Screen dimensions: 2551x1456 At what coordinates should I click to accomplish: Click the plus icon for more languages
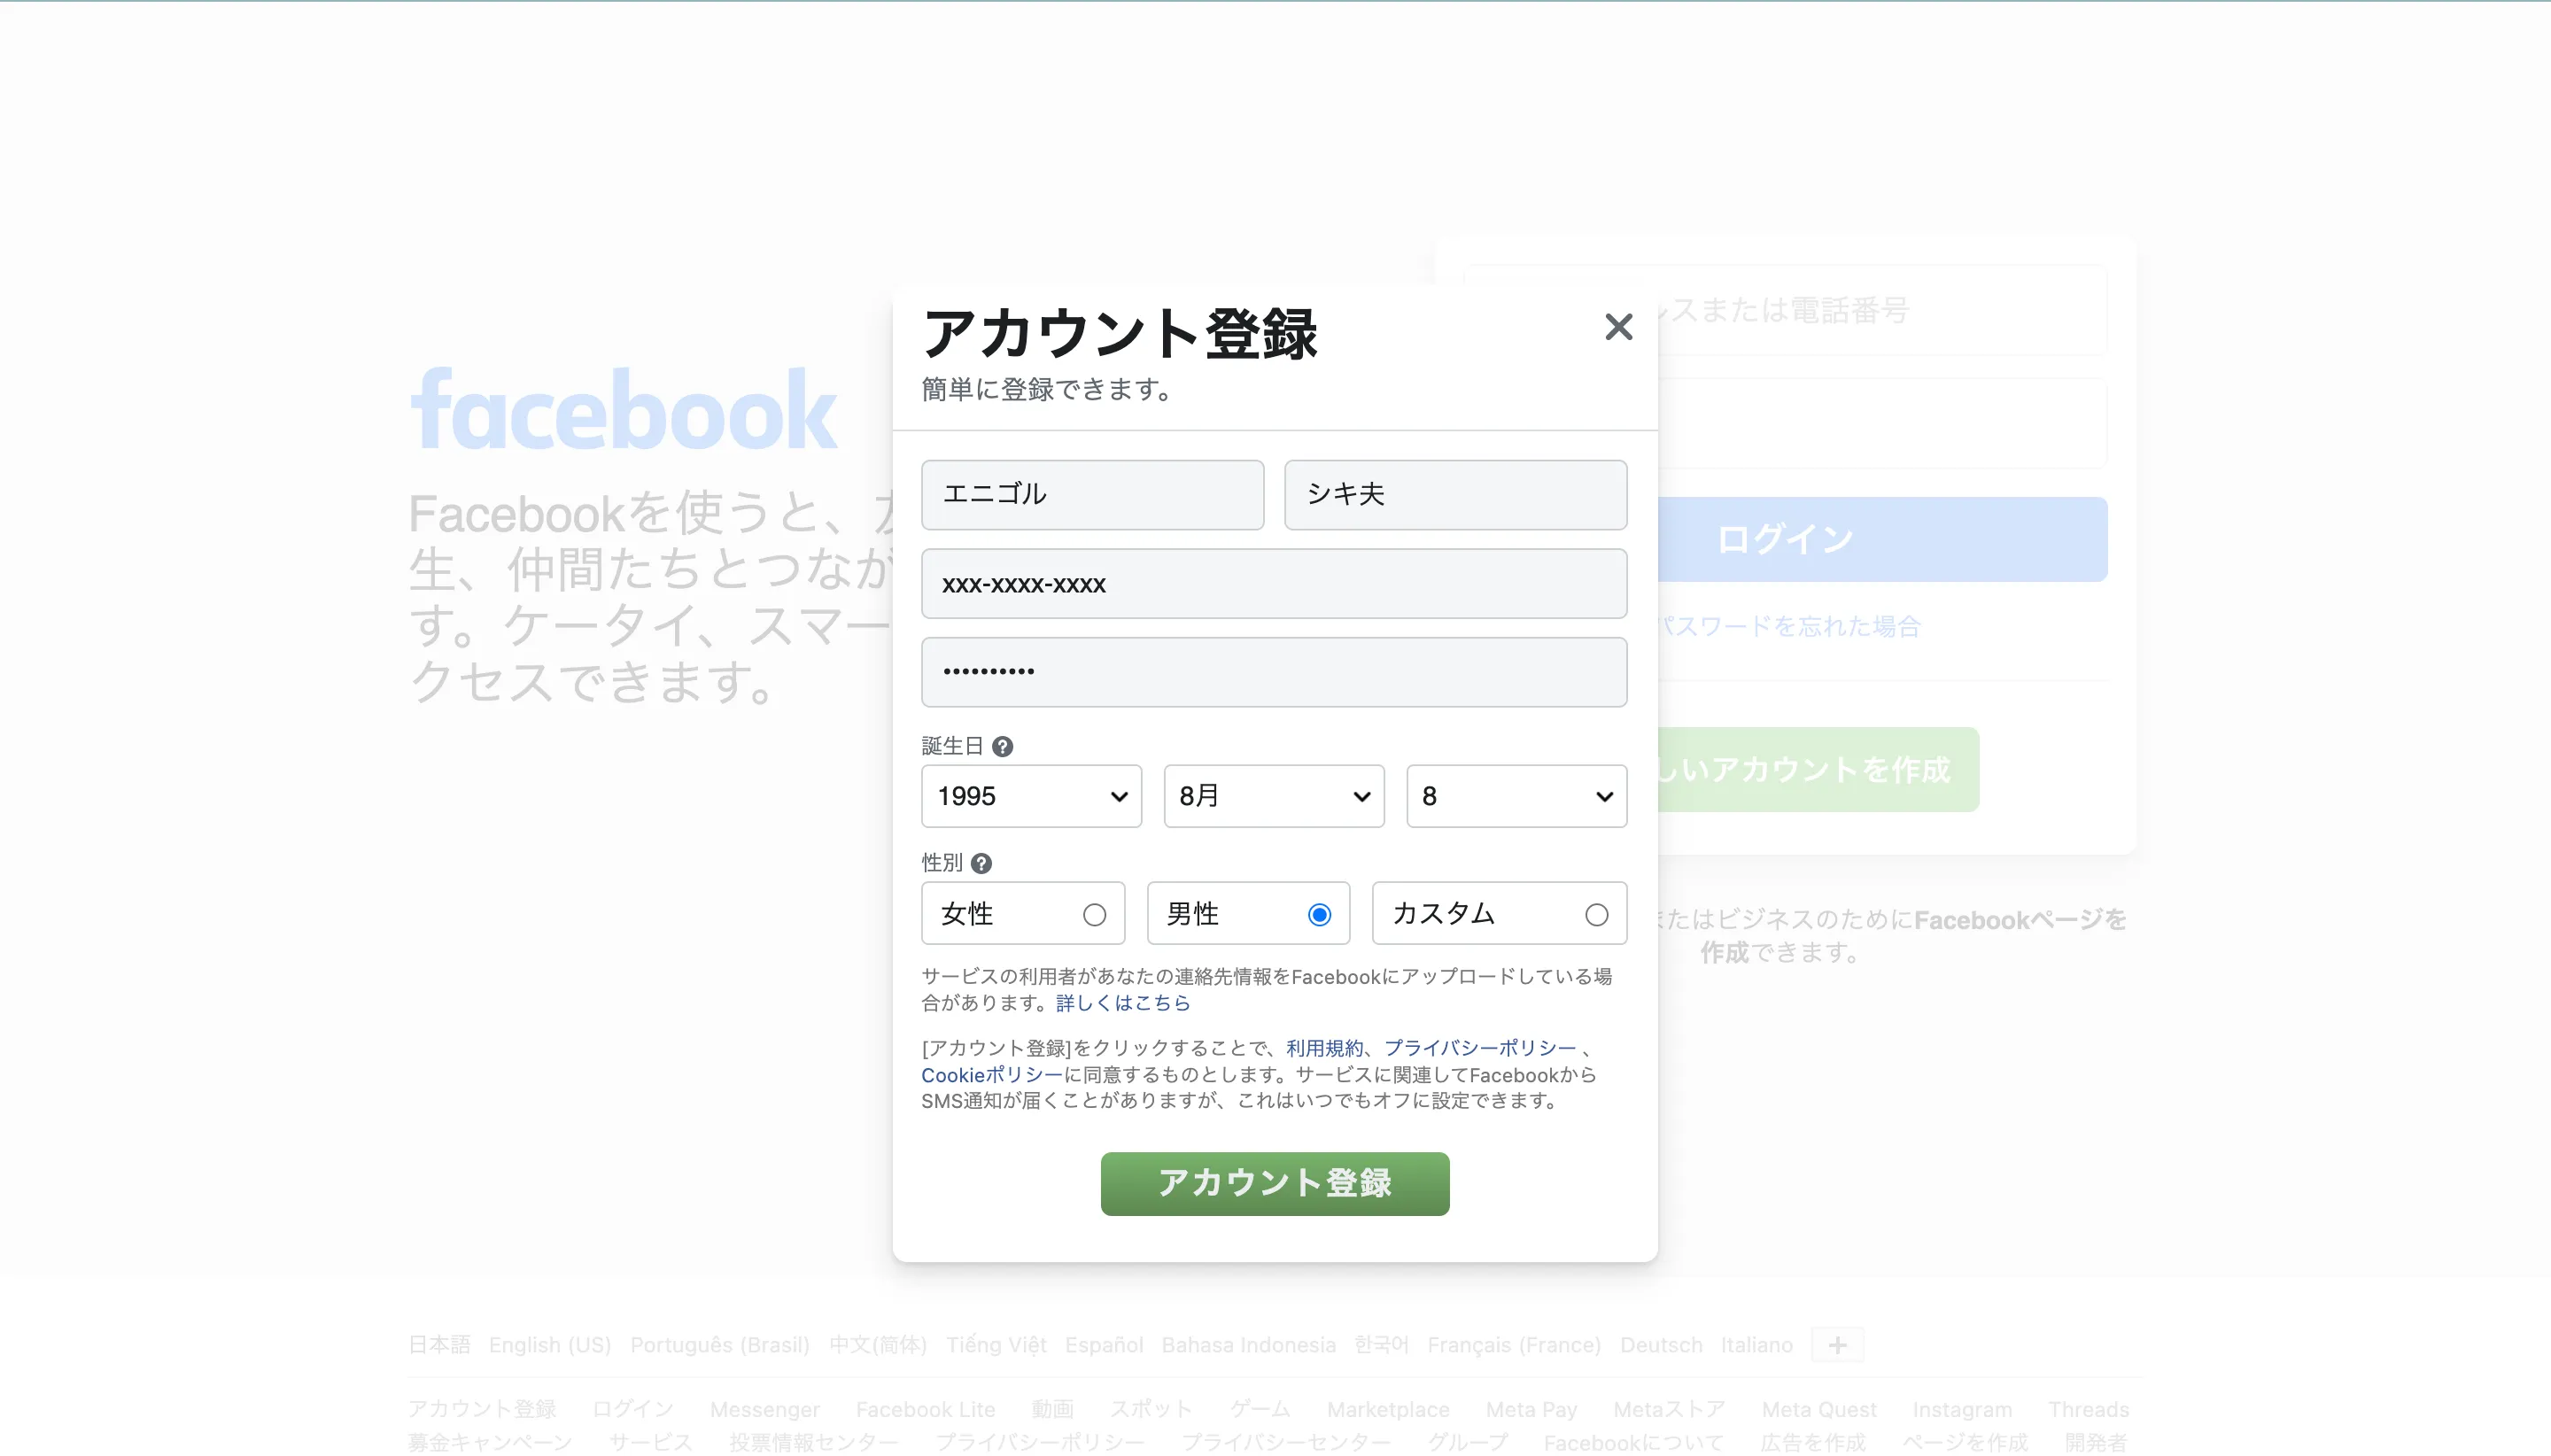1837,1345
